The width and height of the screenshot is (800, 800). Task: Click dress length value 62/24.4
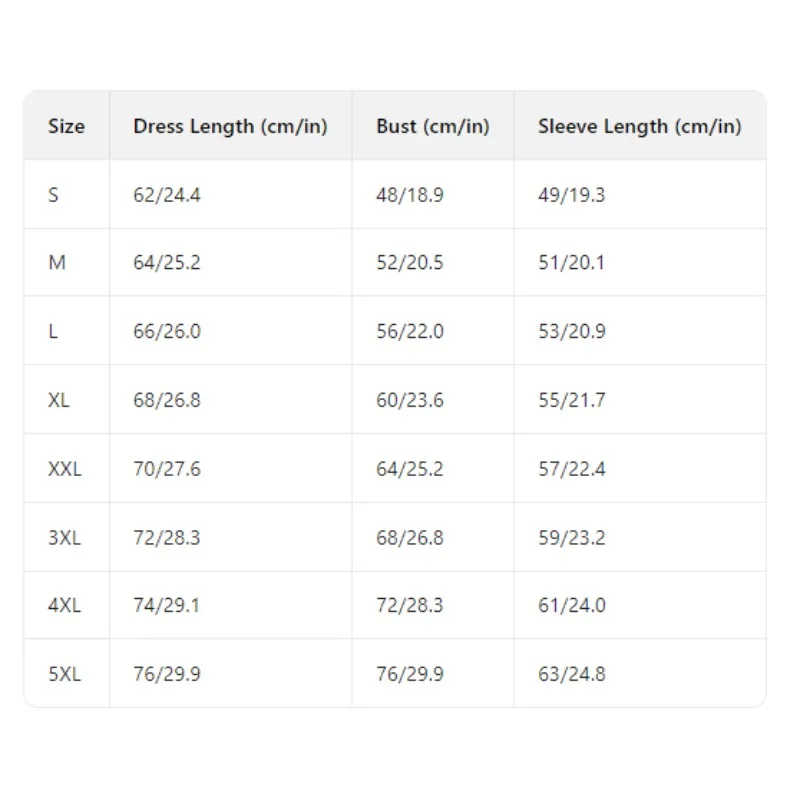point(167,195)
